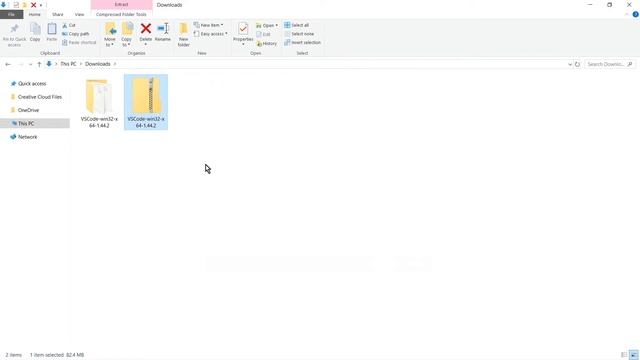Open the New item dropdown
The width and height of the screenshot is (640, 360).
pyautogui.click(x=209, y=25)
